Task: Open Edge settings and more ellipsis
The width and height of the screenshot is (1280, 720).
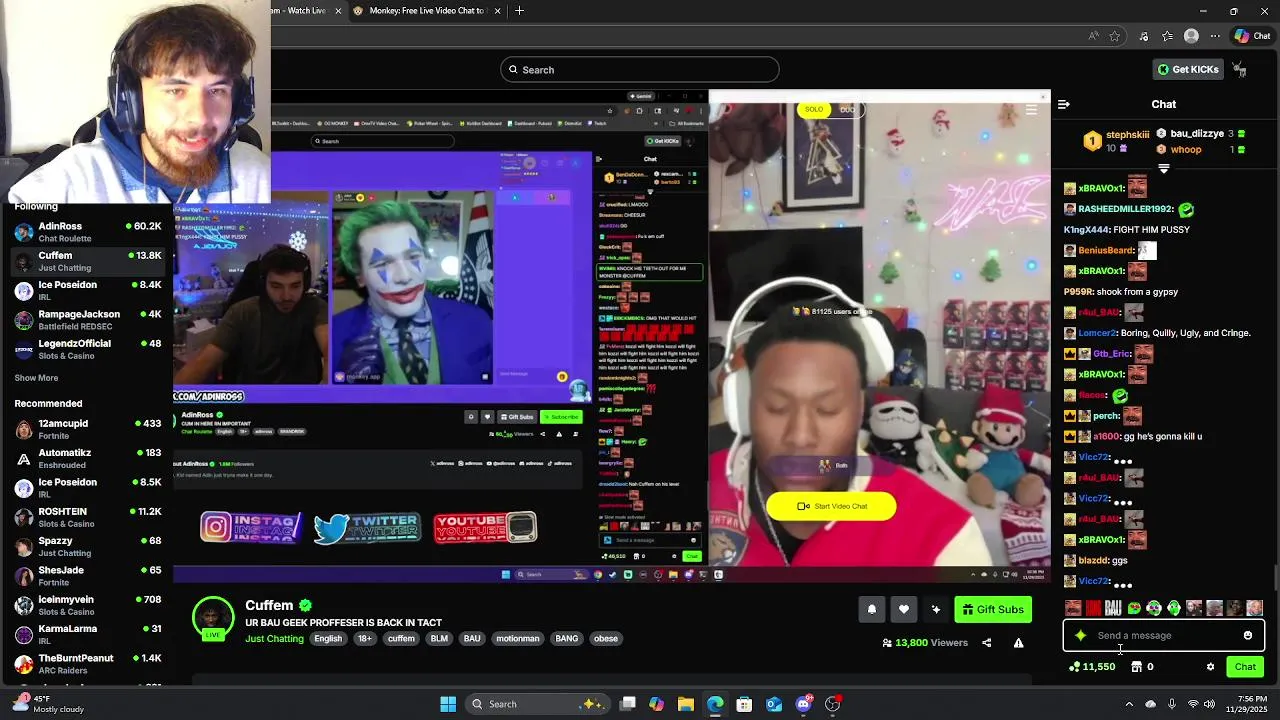Action: [x=1217, y=36]
